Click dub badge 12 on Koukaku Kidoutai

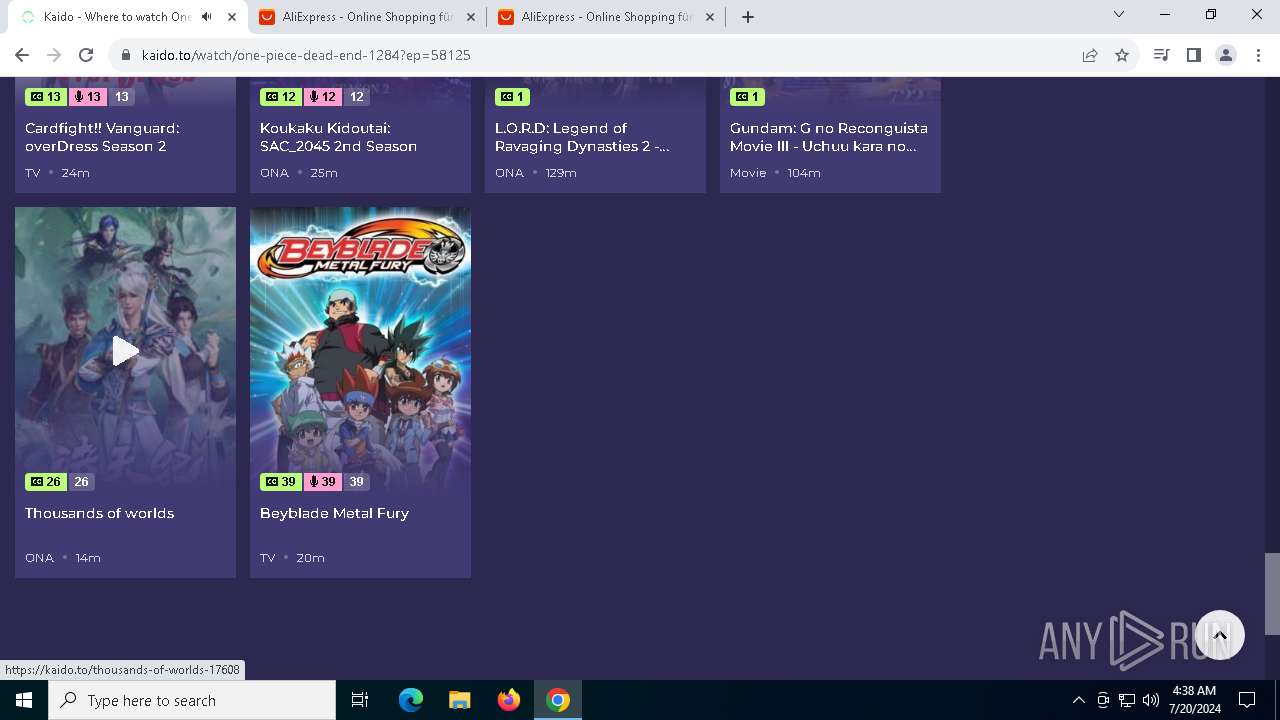tap(322, 97)
